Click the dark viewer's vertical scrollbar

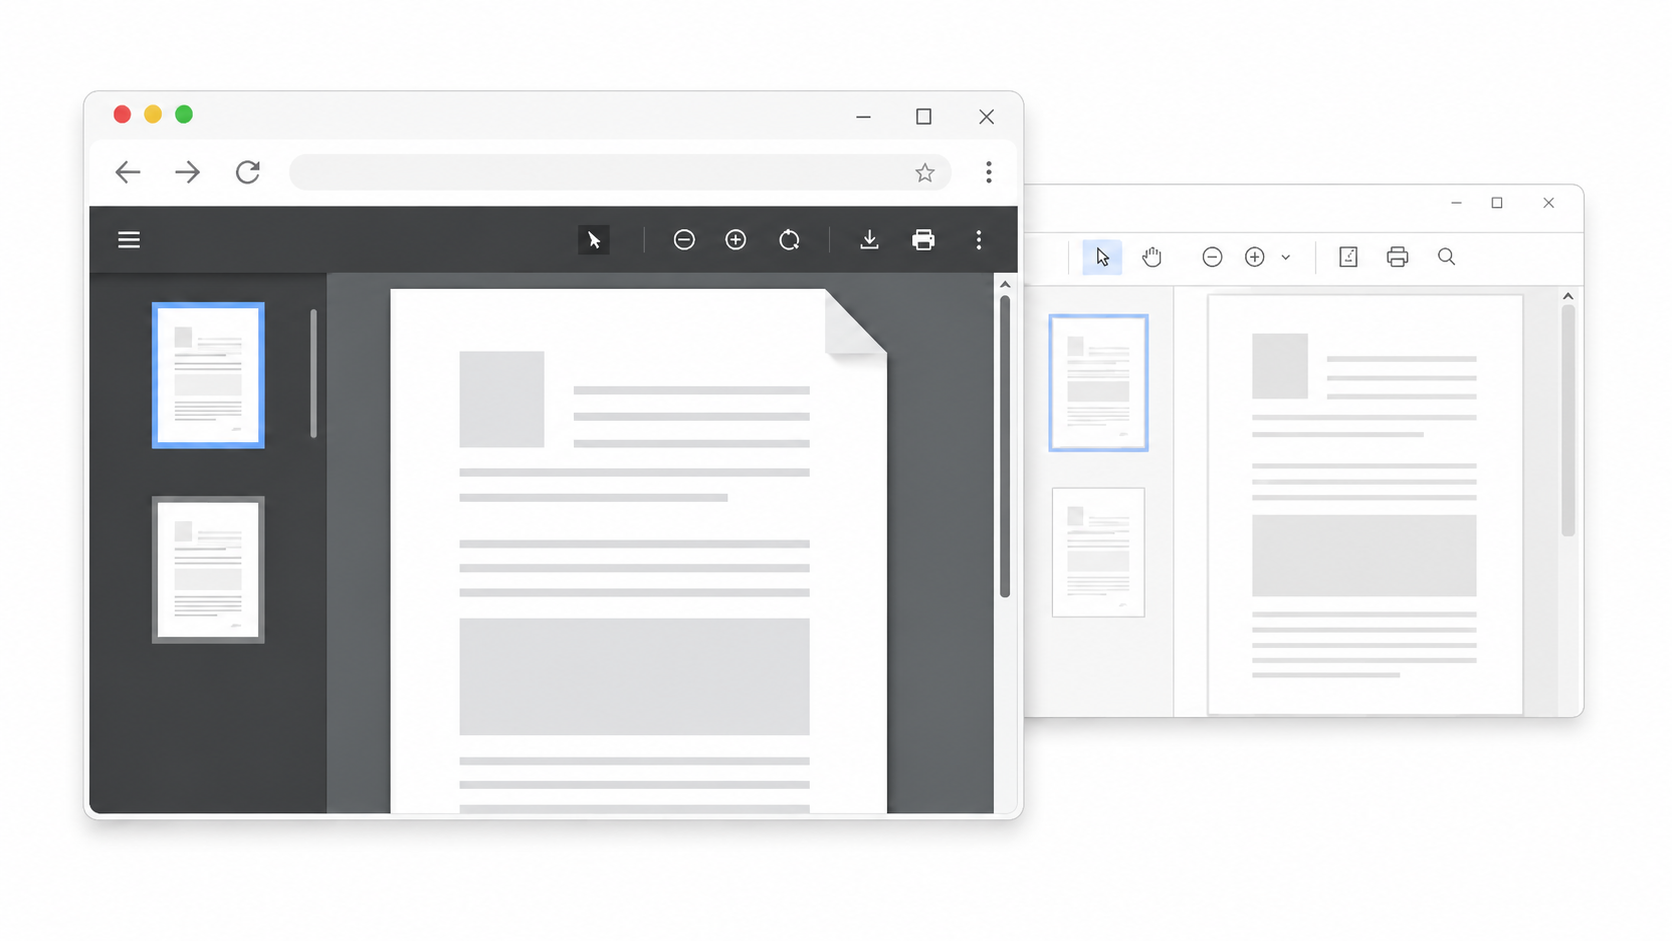(1005, 446)
